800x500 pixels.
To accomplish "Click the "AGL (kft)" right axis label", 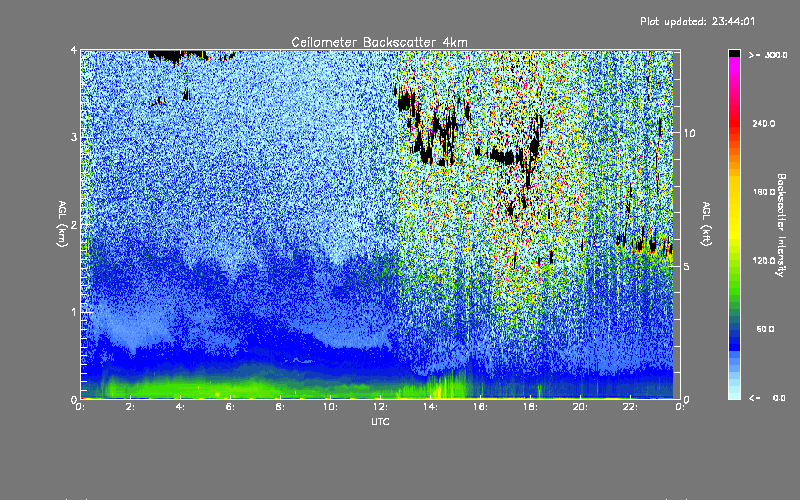I will point(707,224).
